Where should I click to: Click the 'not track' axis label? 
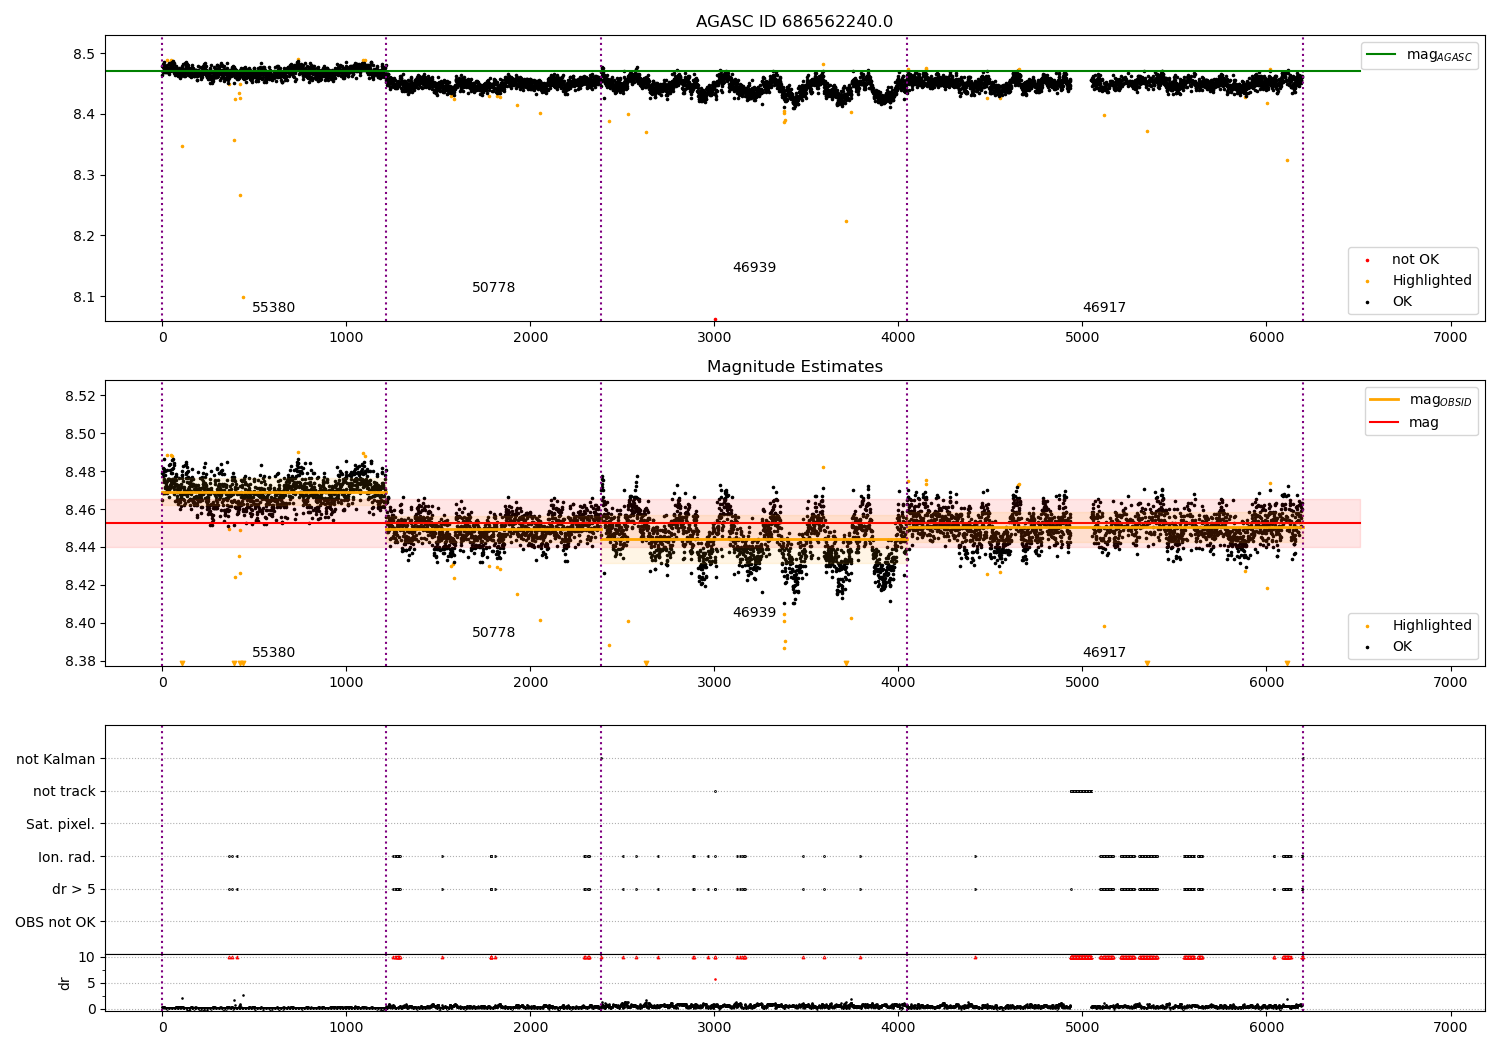(64, 792)
